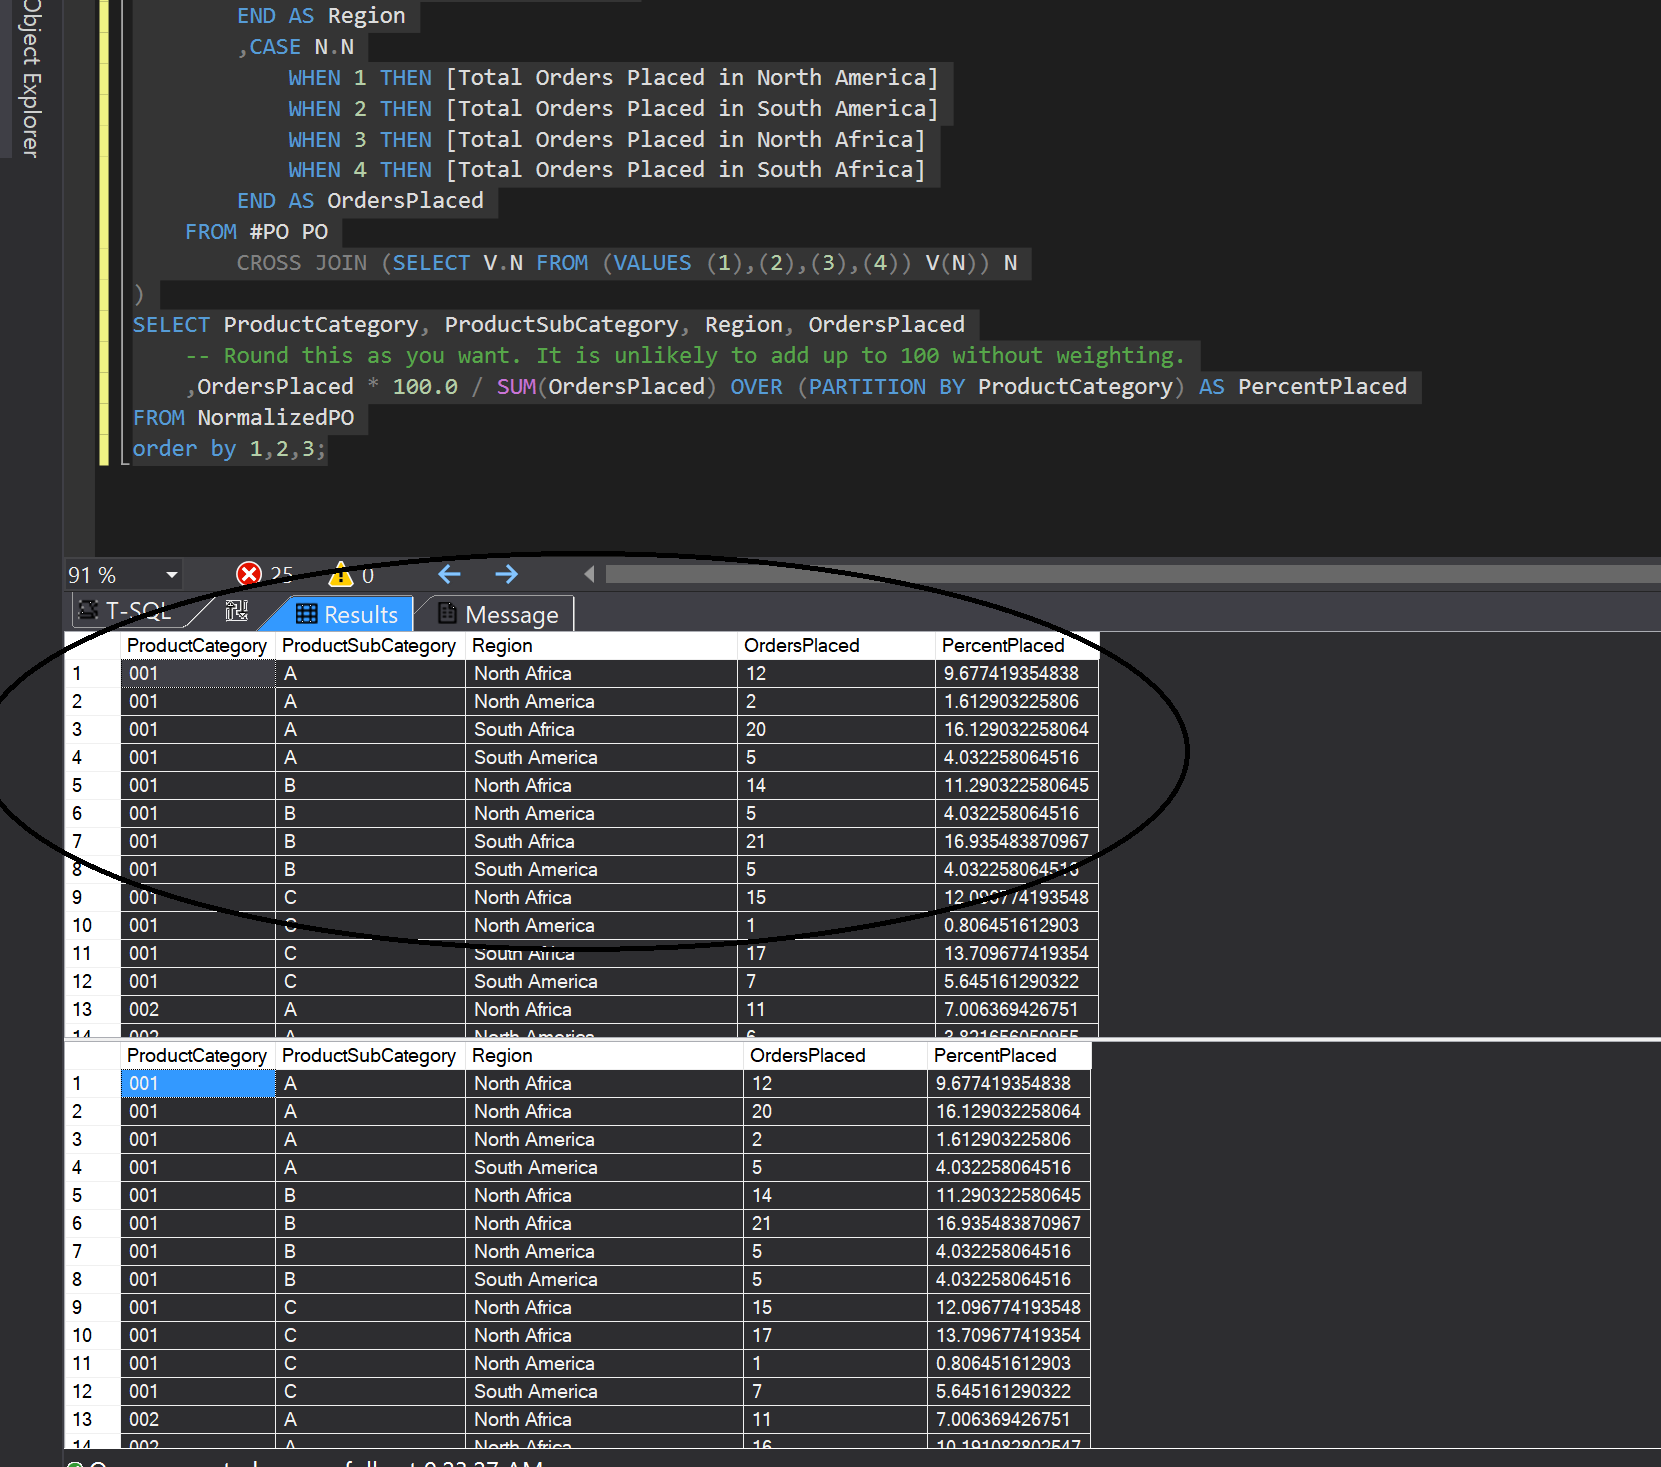Viewport: 1661px width, 1467px height.
Task: Select highlighted 001 cell in second grid row 1
Action: pyautogui.click(x=197, y=1084)
